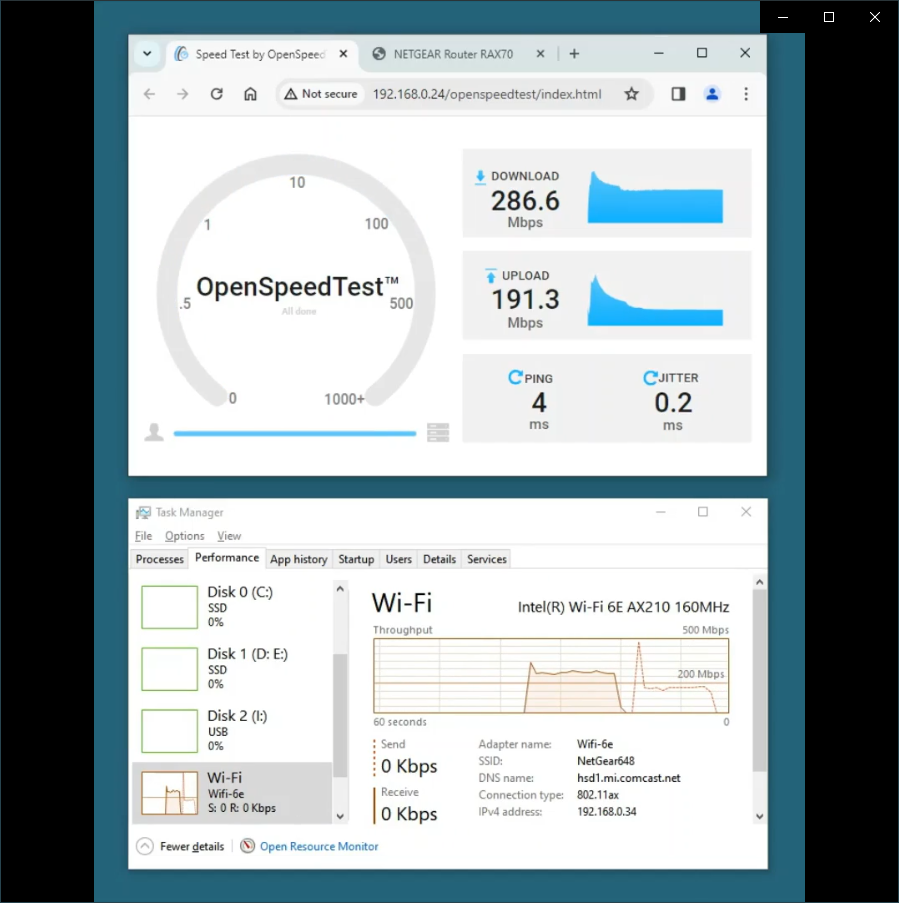Click the up arrow of details scrollbar
The width and height of the screenshot is (899, 903).
click(x=760, y=582)
